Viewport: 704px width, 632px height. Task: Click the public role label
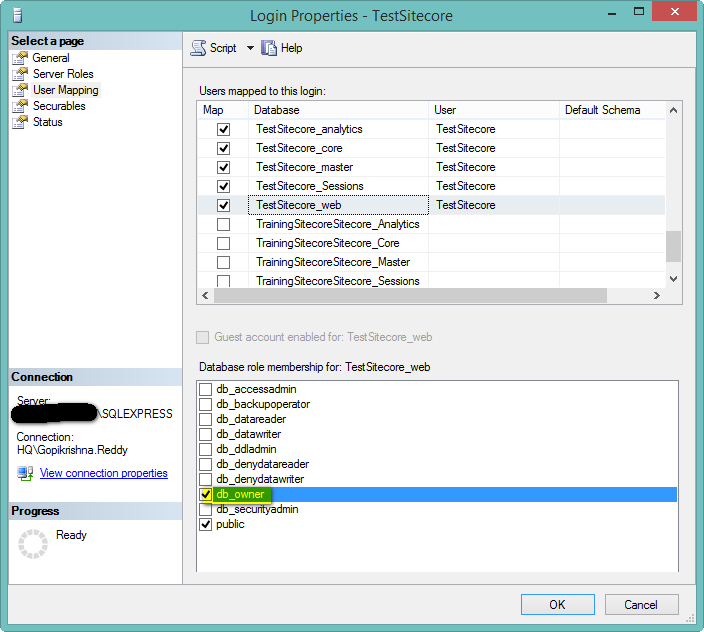point(230,524)
